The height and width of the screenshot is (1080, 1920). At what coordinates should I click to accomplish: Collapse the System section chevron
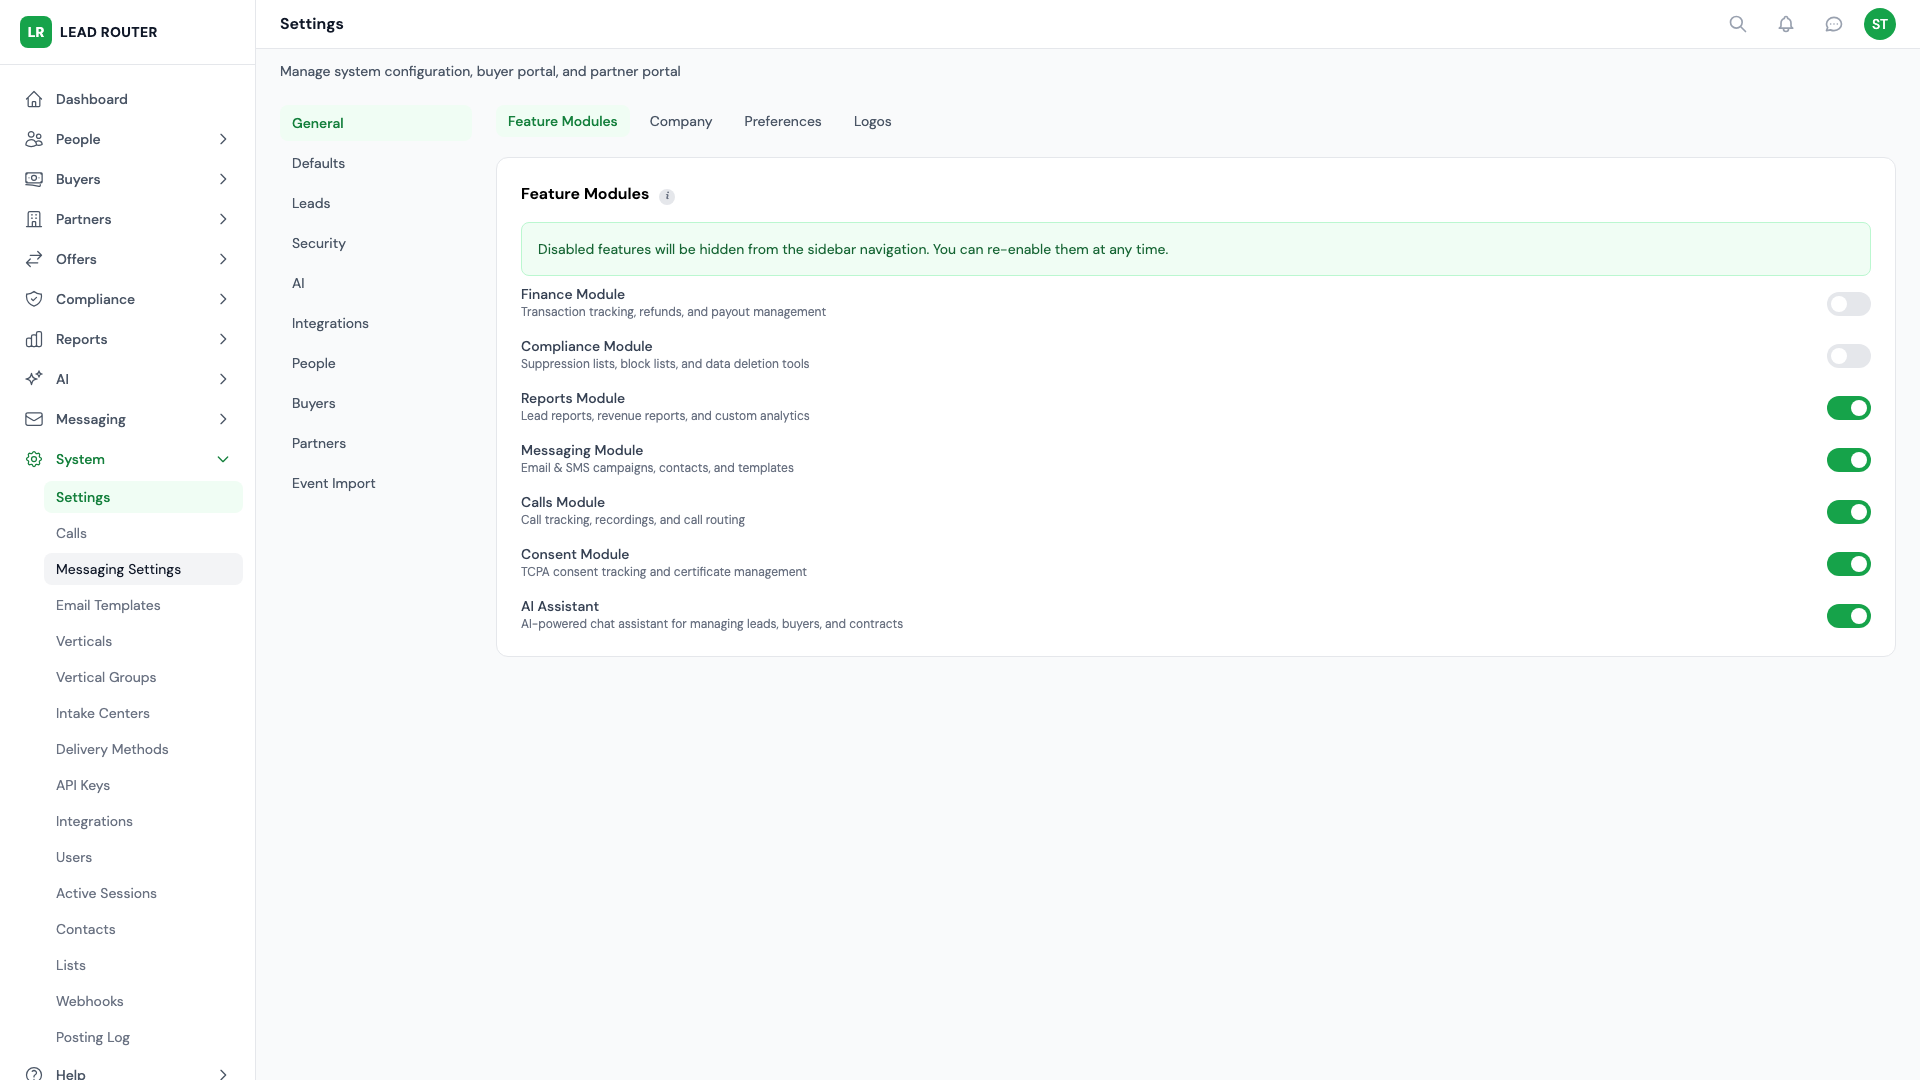click(x=223, y=459)
